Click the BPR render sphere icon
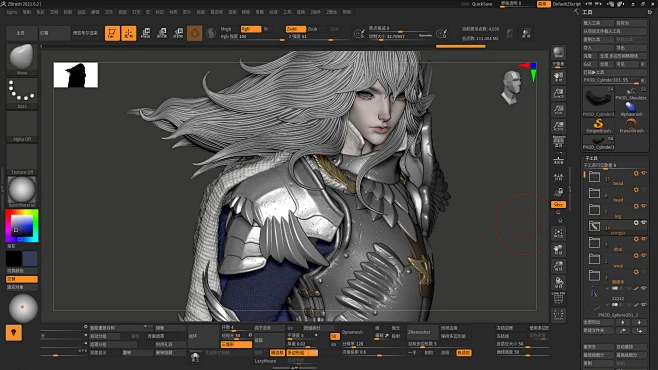Viewport: 658px width, 370px height. 559,52
